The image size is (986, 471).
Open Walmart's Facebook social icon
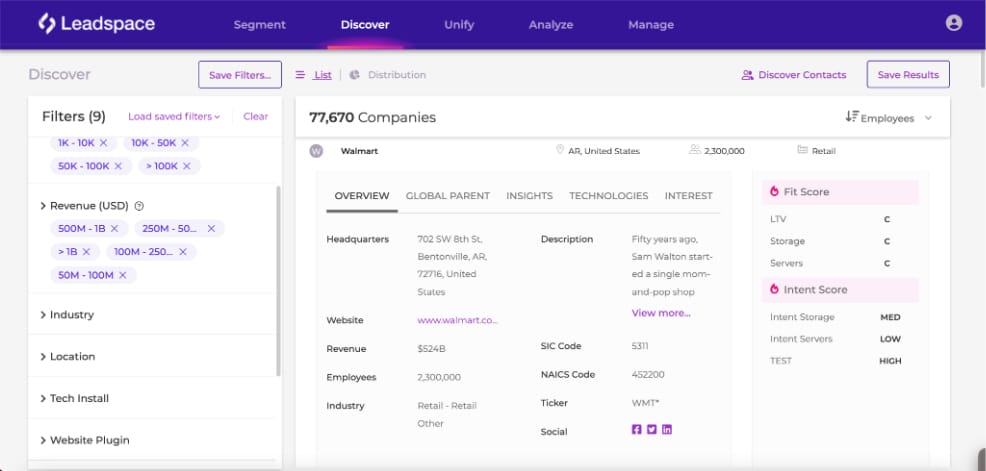pyautogui.click(x=636, y=429)
